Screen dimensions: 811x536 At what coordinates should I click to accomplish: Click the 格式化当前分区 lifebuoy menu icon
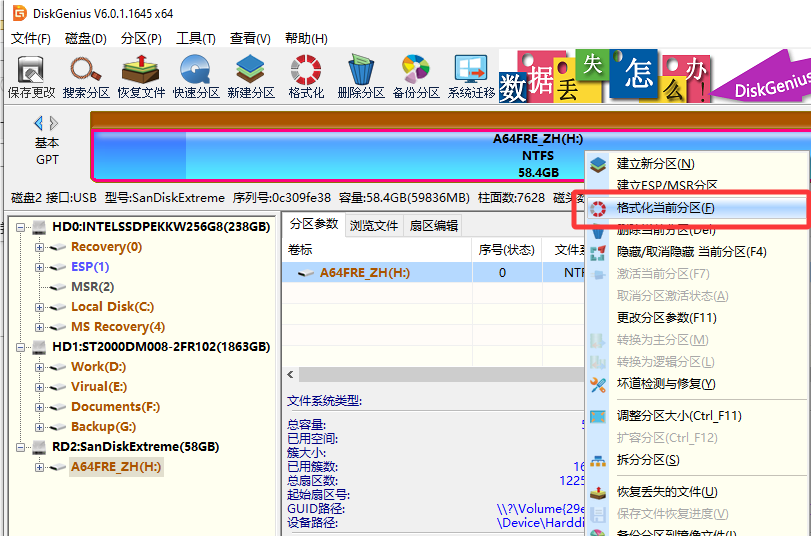tap(598, 209)
